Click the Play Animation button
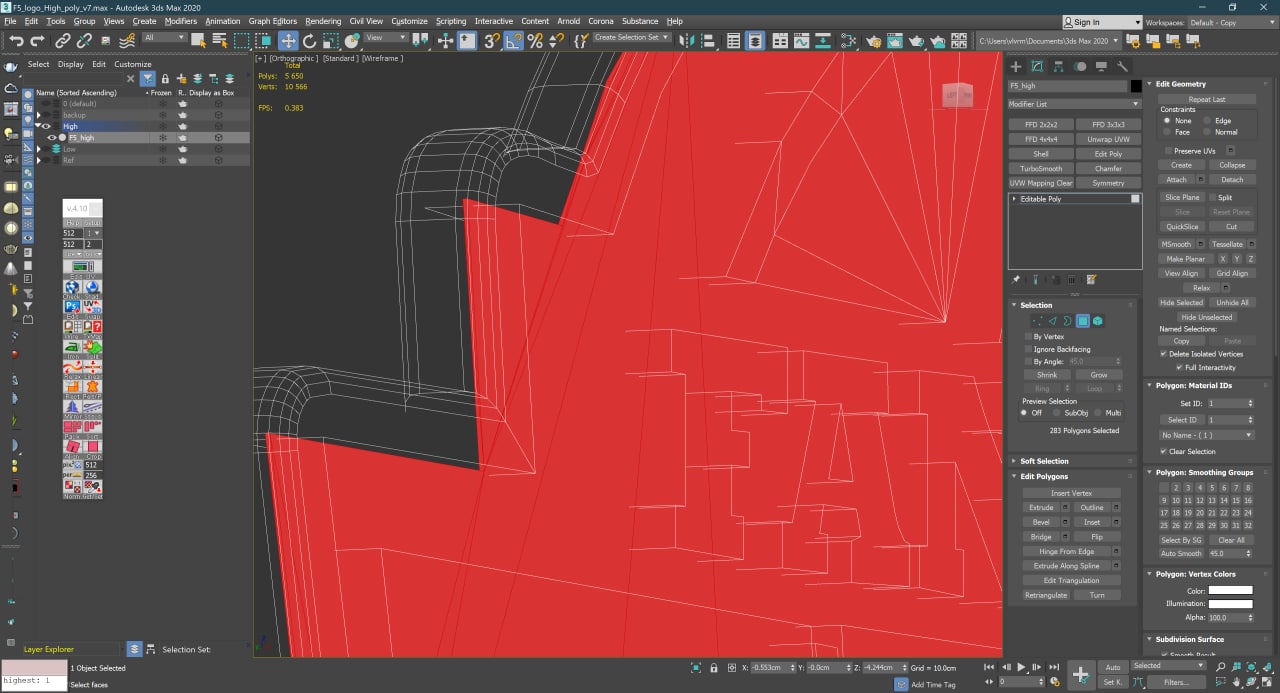 pos(1021,667)
